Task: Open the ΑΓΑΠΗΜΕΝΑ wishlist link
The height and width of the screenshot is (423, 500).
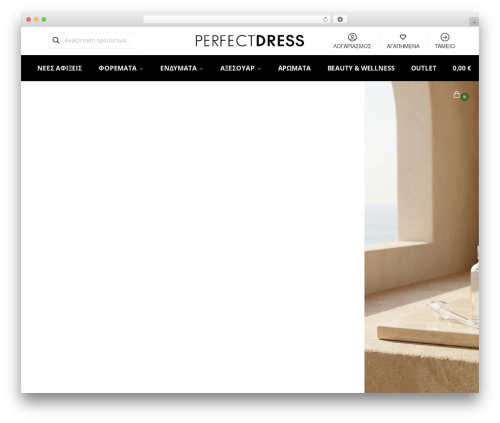Action: tap(403, 46)
